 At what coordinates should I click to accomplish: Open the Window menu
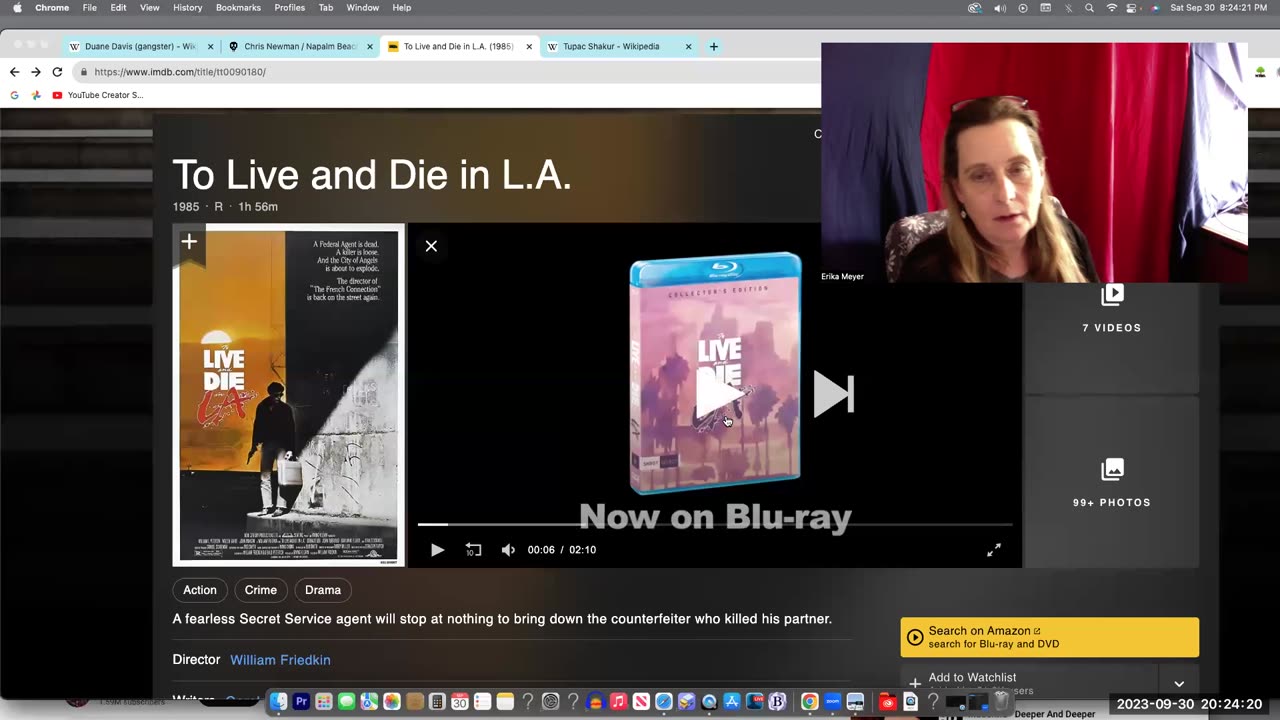(x=362, y=7)
